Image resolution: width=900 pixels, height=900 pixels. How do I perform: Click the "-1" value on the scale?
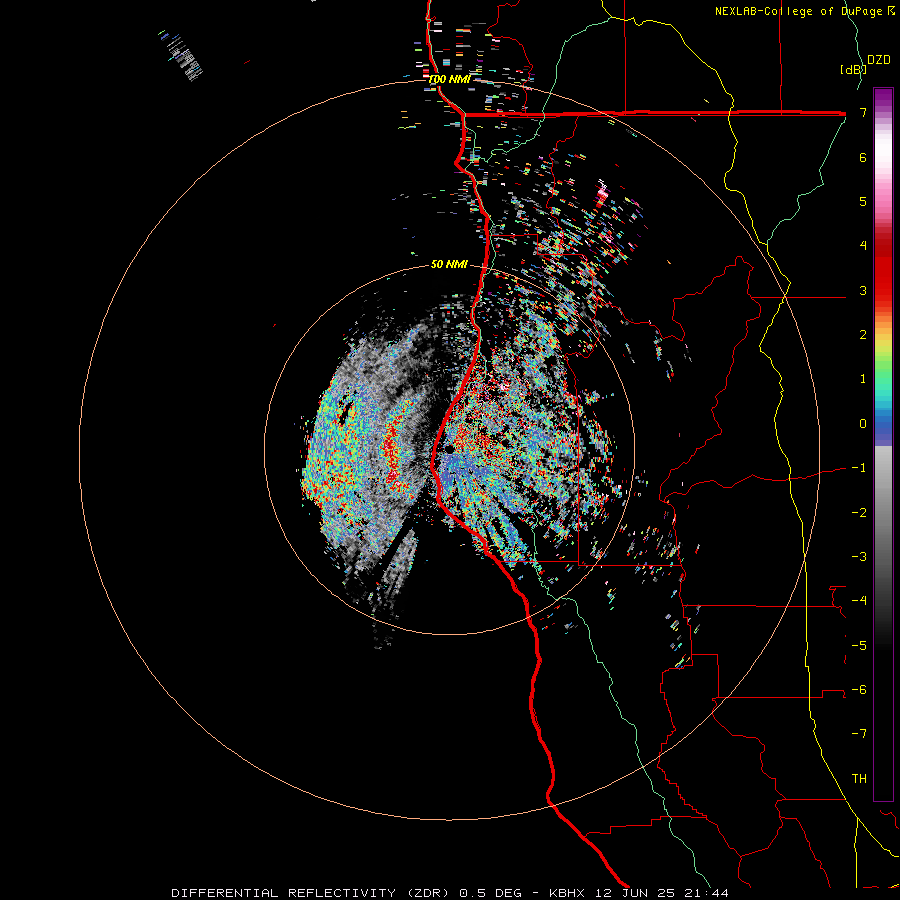(x=859, y=468)
